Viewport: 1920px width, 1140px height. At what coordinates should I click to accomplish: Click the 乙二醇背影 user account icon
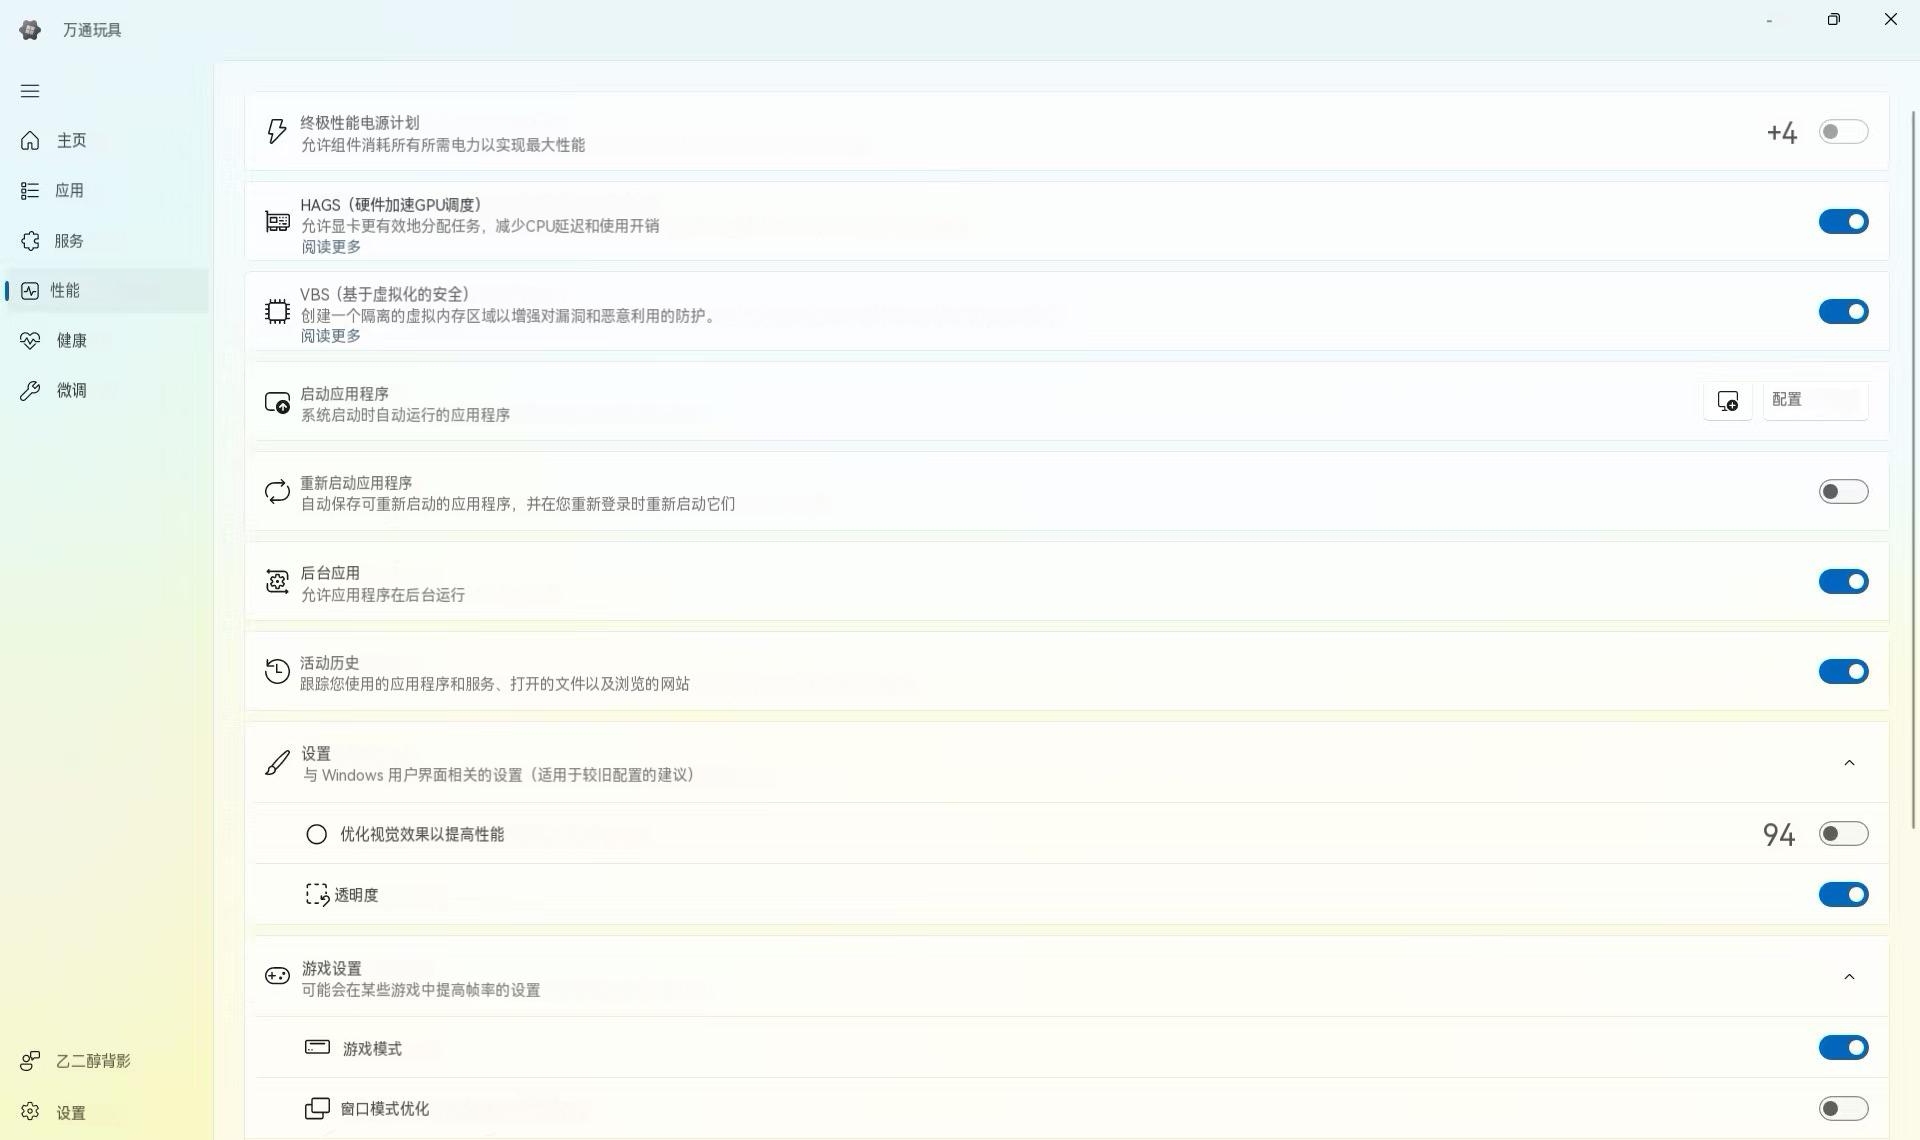pyautogui.click(x=30, y=1061)
